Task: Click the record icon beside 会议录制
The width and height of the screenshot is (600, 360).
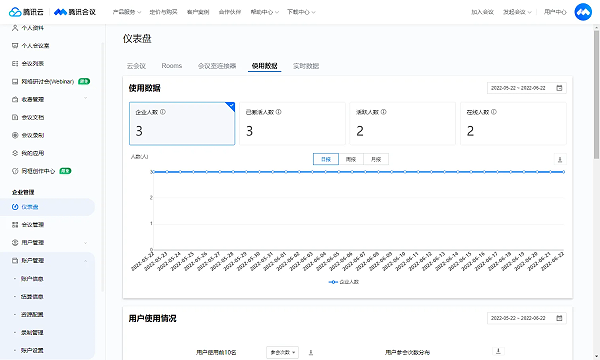Action: (x=15, y=135)
